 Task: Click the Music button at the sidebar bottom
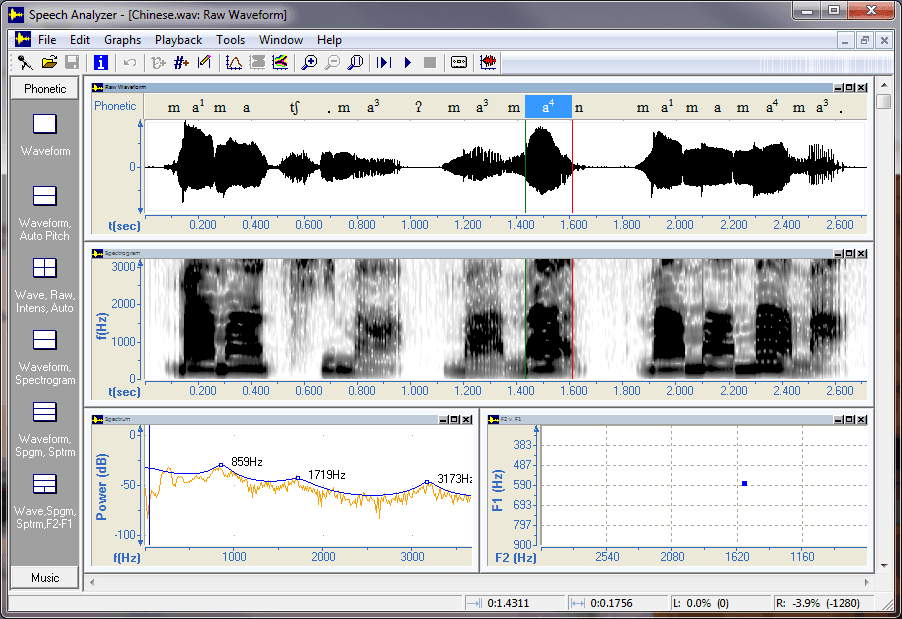44,578
